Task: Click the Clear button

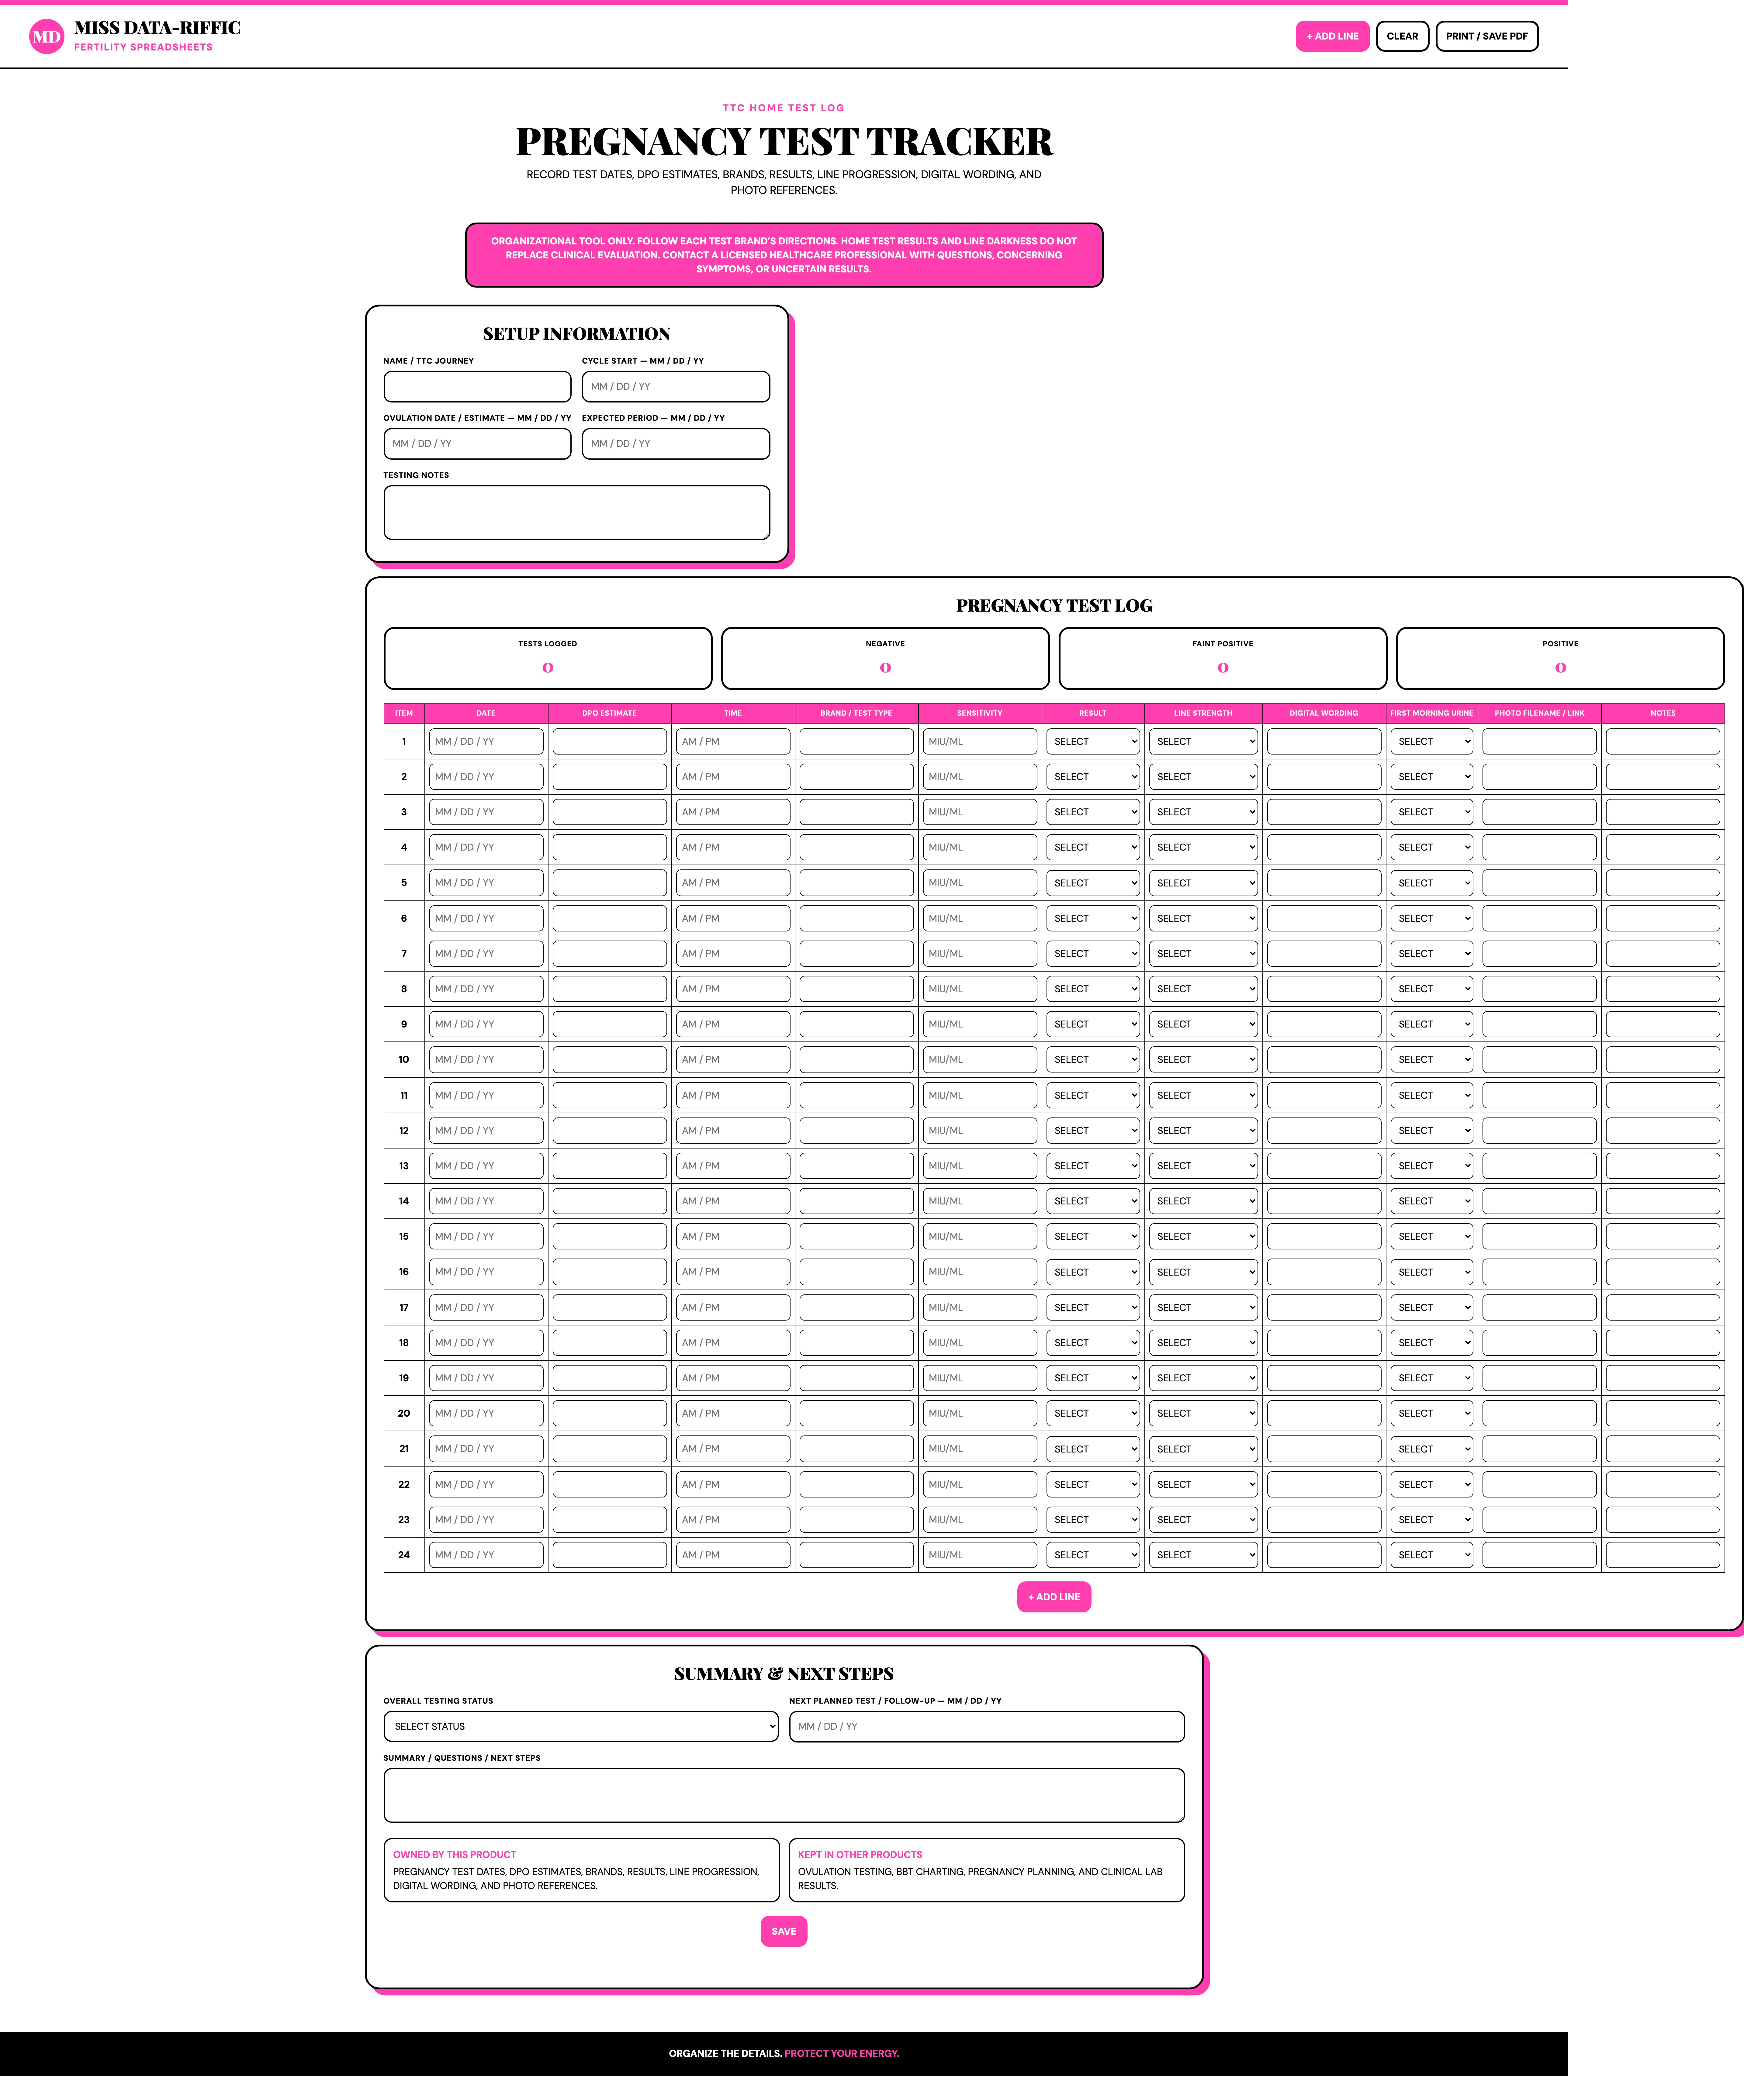Action: pos(1402,36)
